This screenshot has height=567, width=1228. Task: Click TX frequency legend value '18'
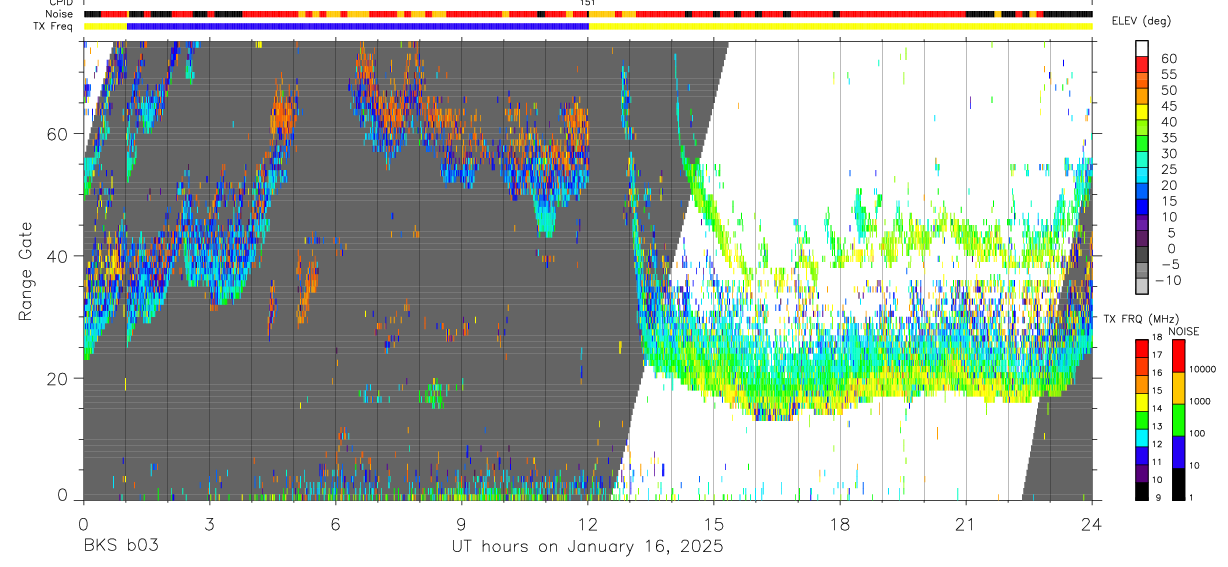(x=1157, y=337)
